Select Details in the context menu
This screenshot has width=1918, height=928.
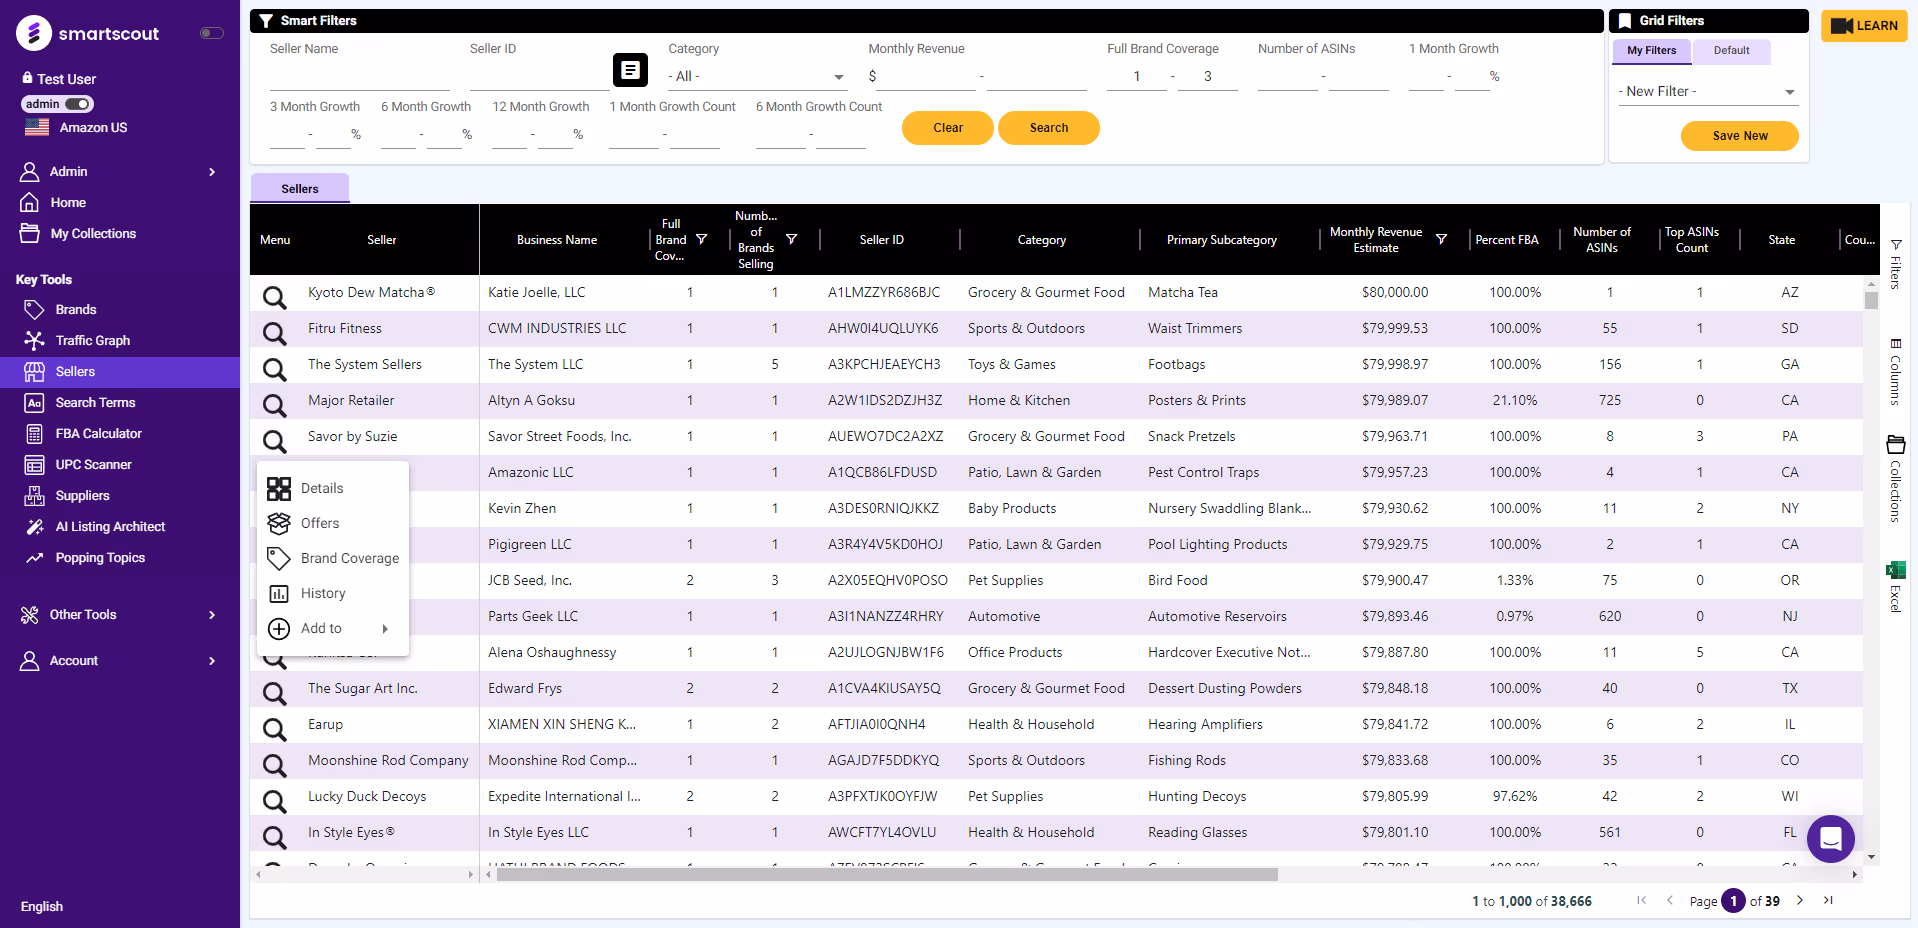[x=333, y=488]
